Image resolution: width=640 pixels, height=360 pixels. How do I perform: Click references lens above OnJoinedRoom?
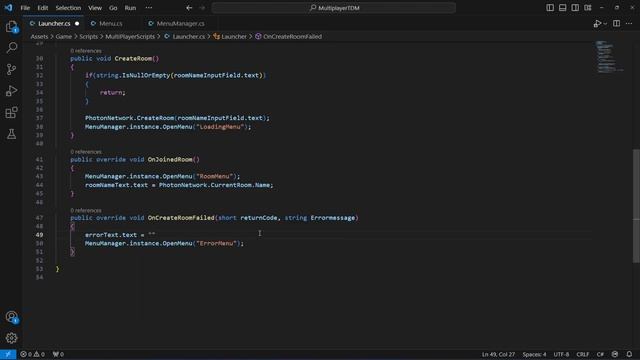(x=86, y=152)
